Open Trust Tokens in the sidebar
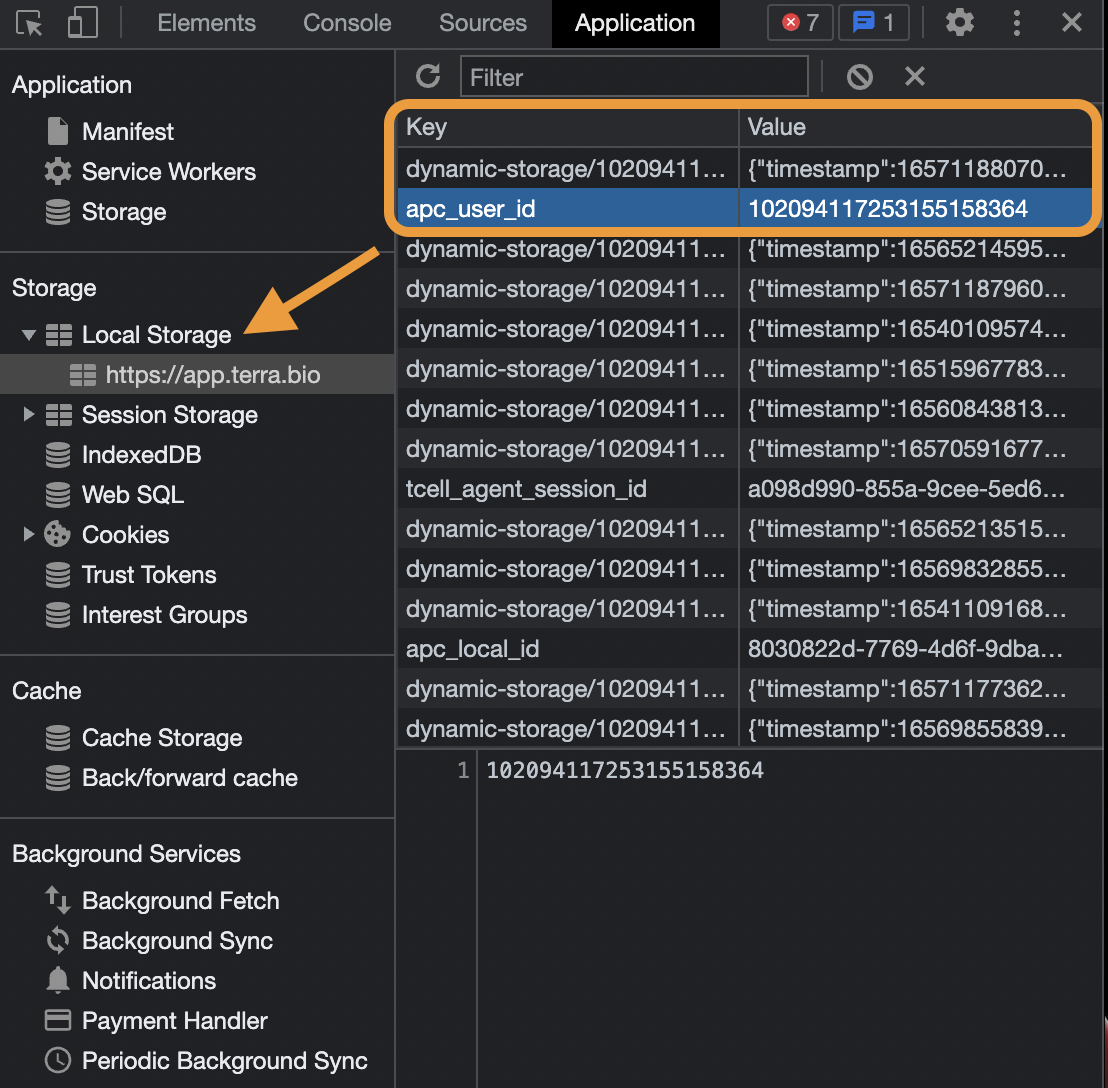This screenshot has width=1108, height=1088. tap(148, 574)
